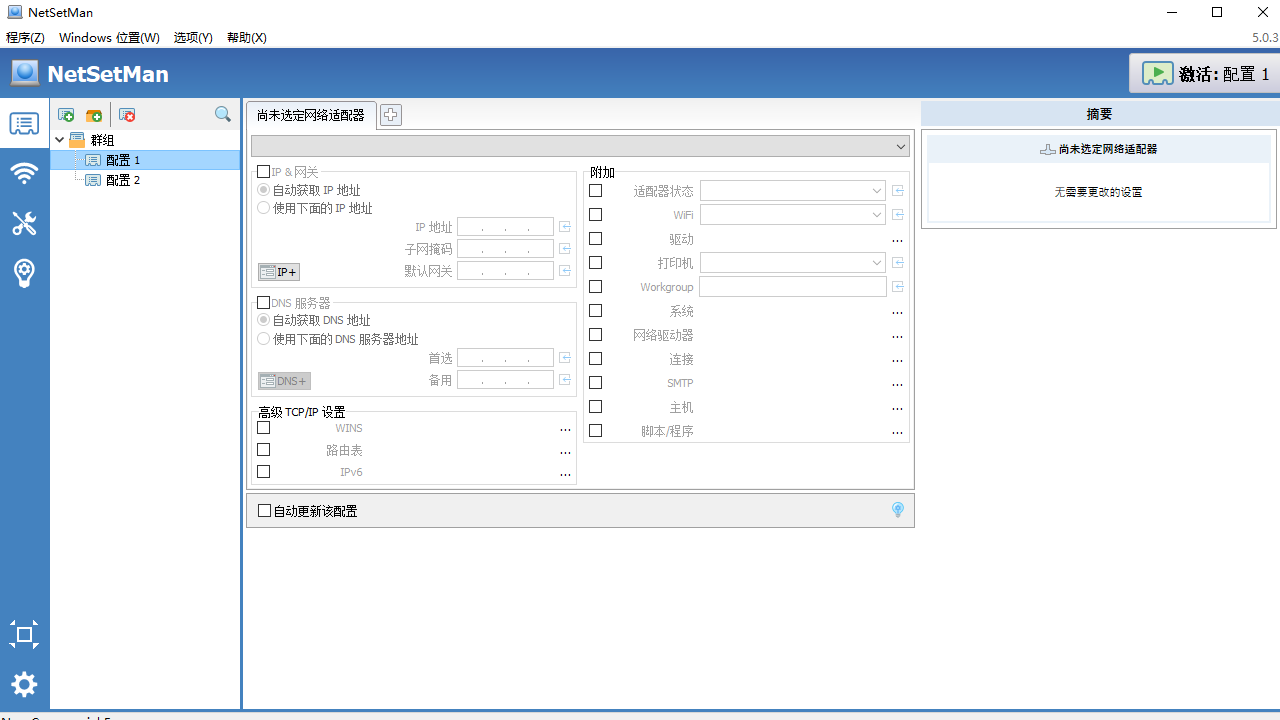Screen dimensions: 1280x720
Task: Add a new profile with the add-profile icon
Action: [x=66, y=115]
